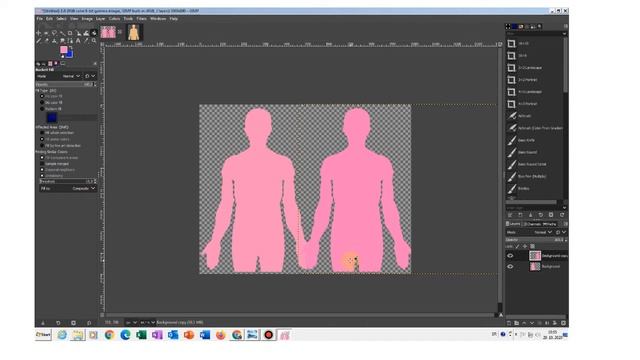This screenshot has width=640, height=360.
Task: Switch to the Channels tab
Action: [533, 224]
